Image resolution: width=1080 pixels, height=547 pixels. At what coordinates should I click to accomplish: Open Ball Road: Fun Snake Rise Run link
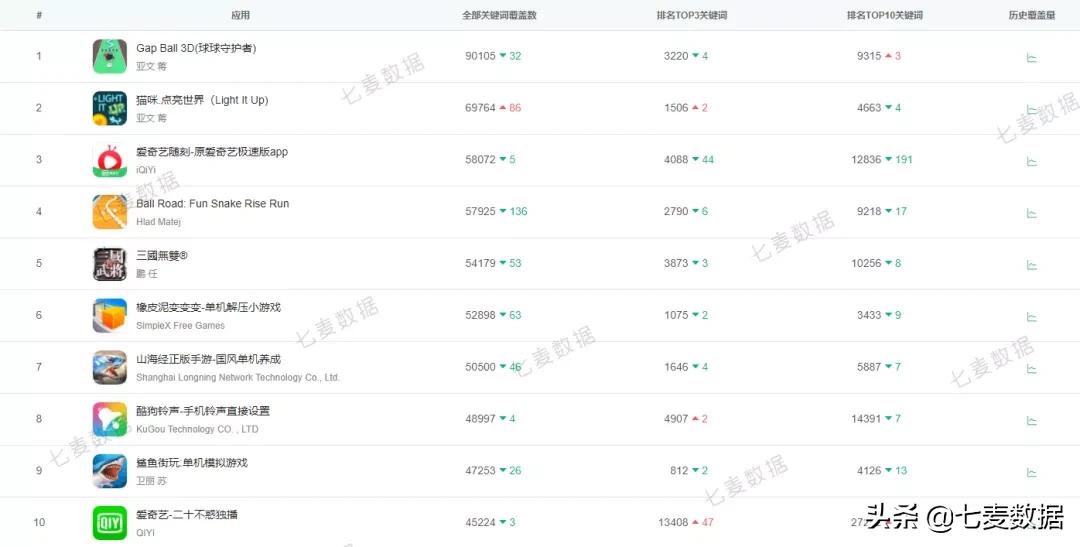click(x=212, y=203)
